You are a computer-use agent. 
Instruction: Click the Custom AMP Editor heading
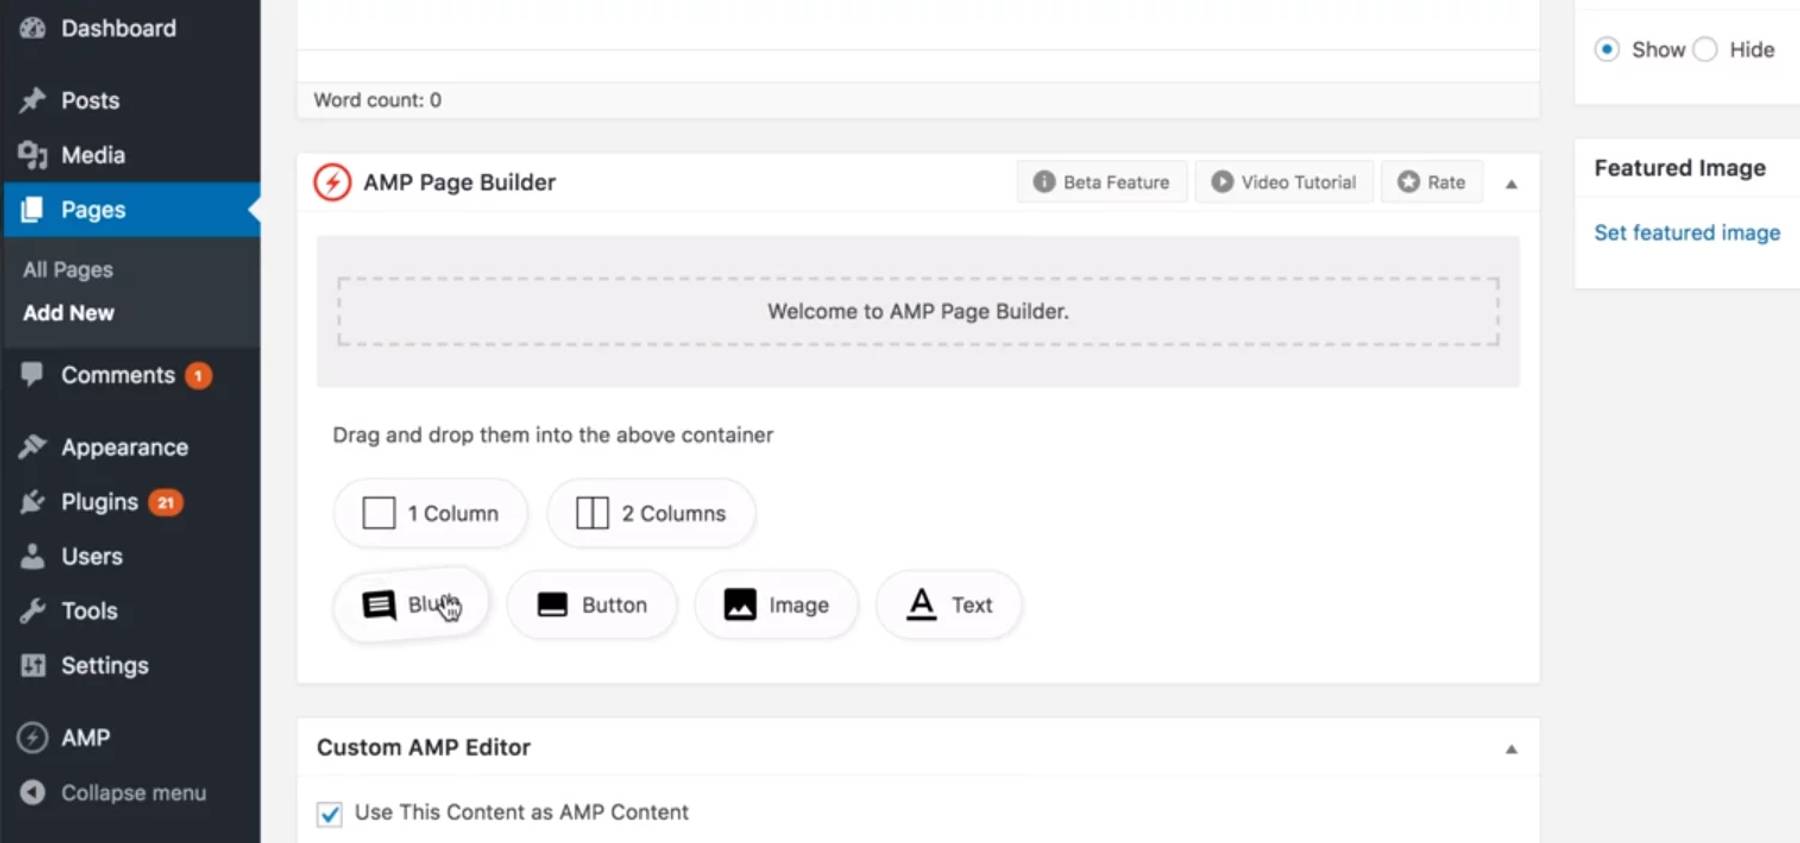pos(424,747)
